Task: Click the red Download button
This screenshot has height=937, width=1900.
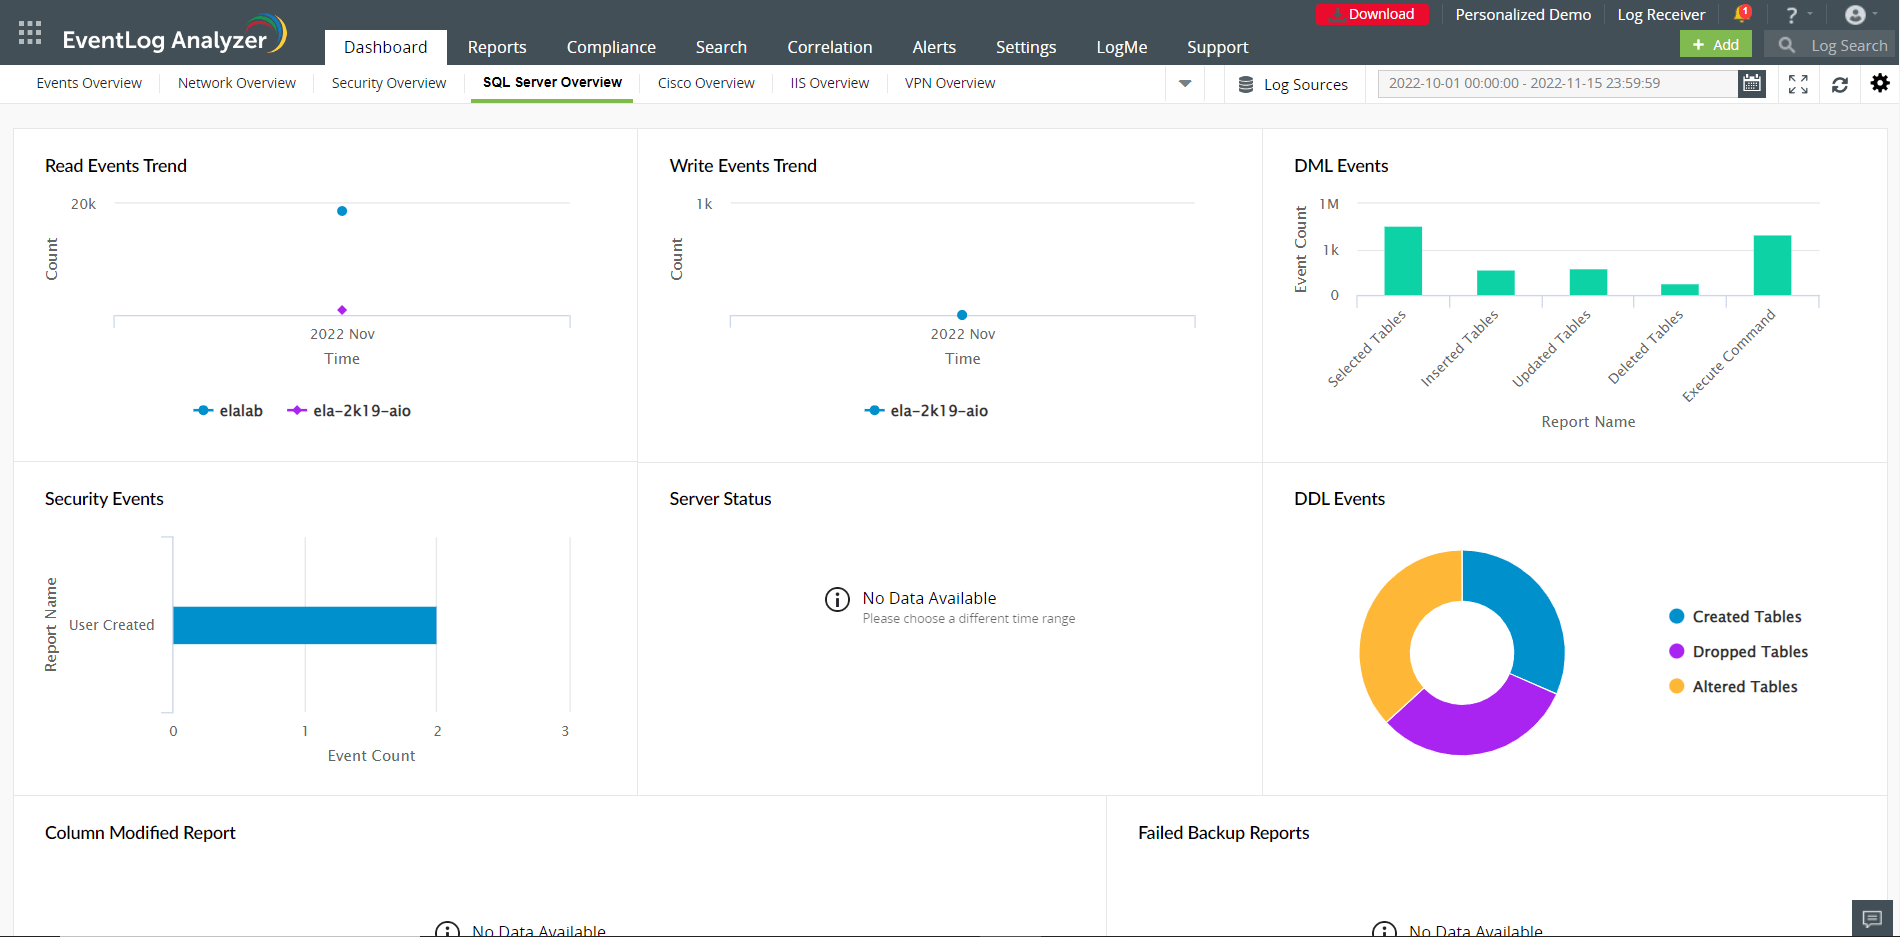Action: click(1372, 14)
